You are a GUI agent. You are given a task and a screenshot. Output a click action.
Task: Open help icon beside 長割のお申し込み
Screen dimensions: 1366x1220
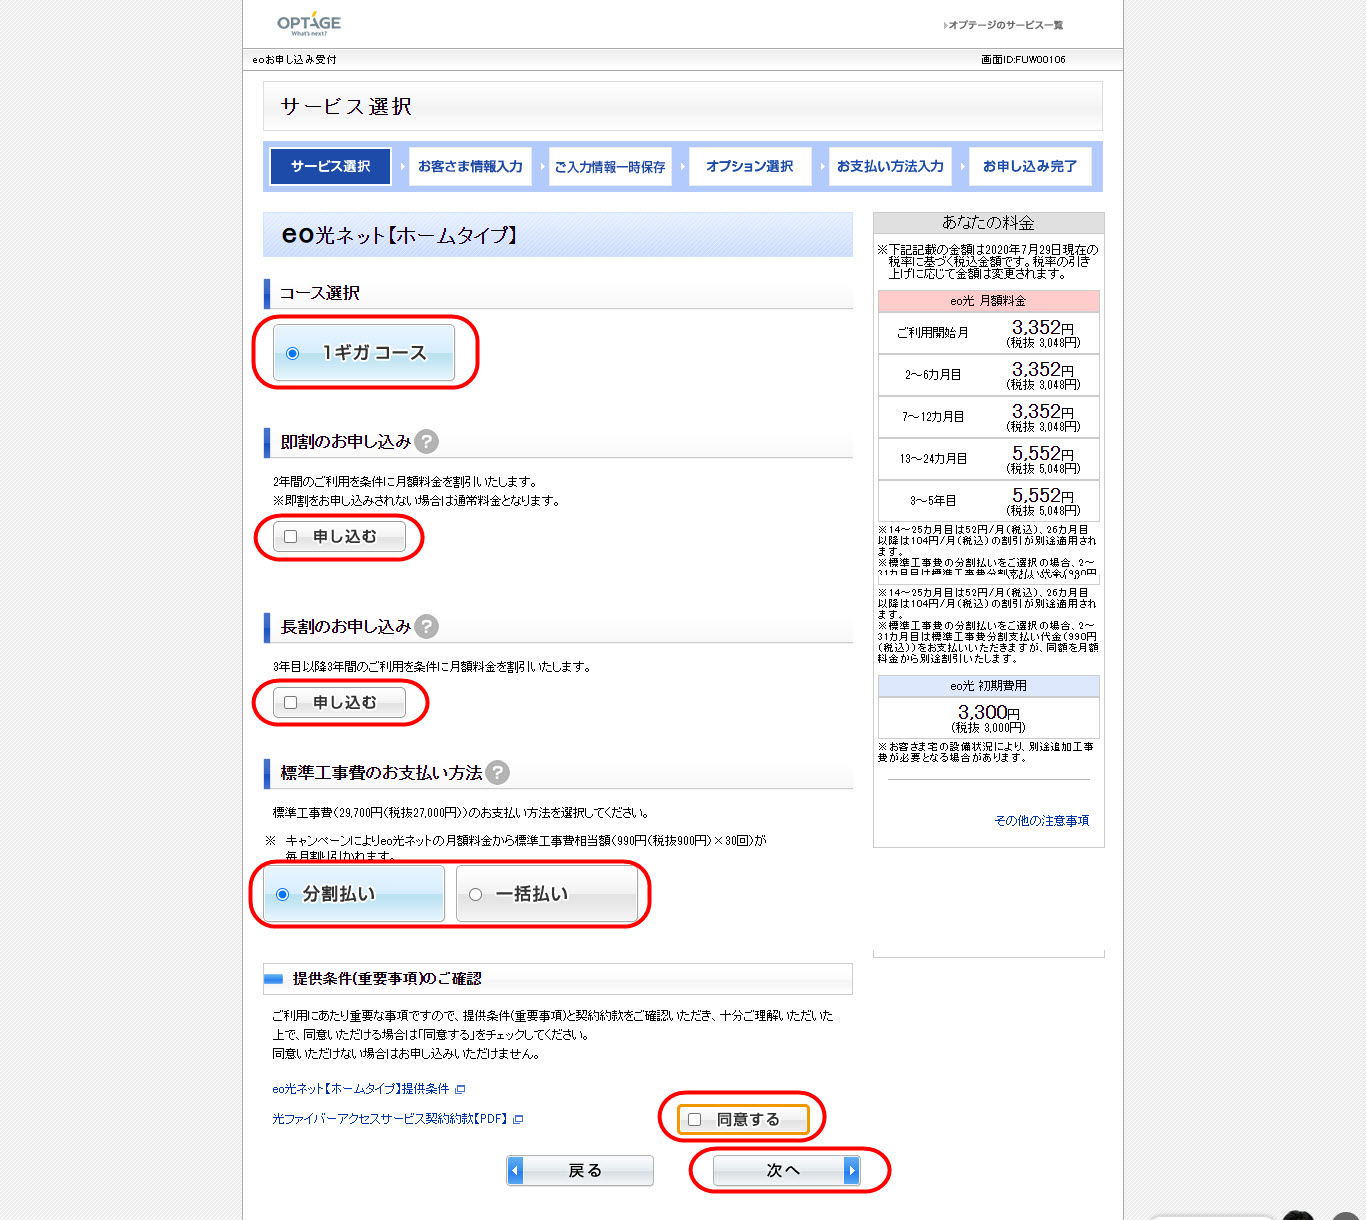point(426,626)
